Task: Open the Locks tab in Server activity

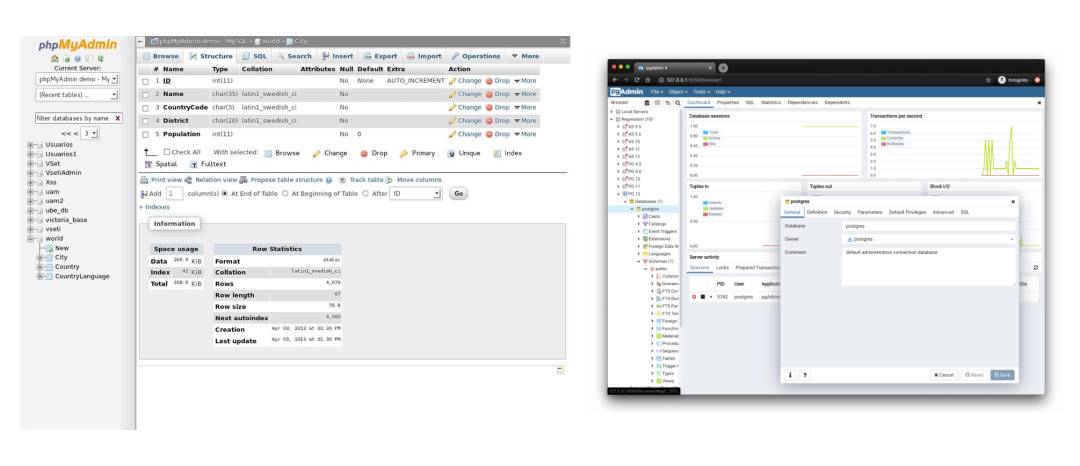Action: [x=723, y=267]
